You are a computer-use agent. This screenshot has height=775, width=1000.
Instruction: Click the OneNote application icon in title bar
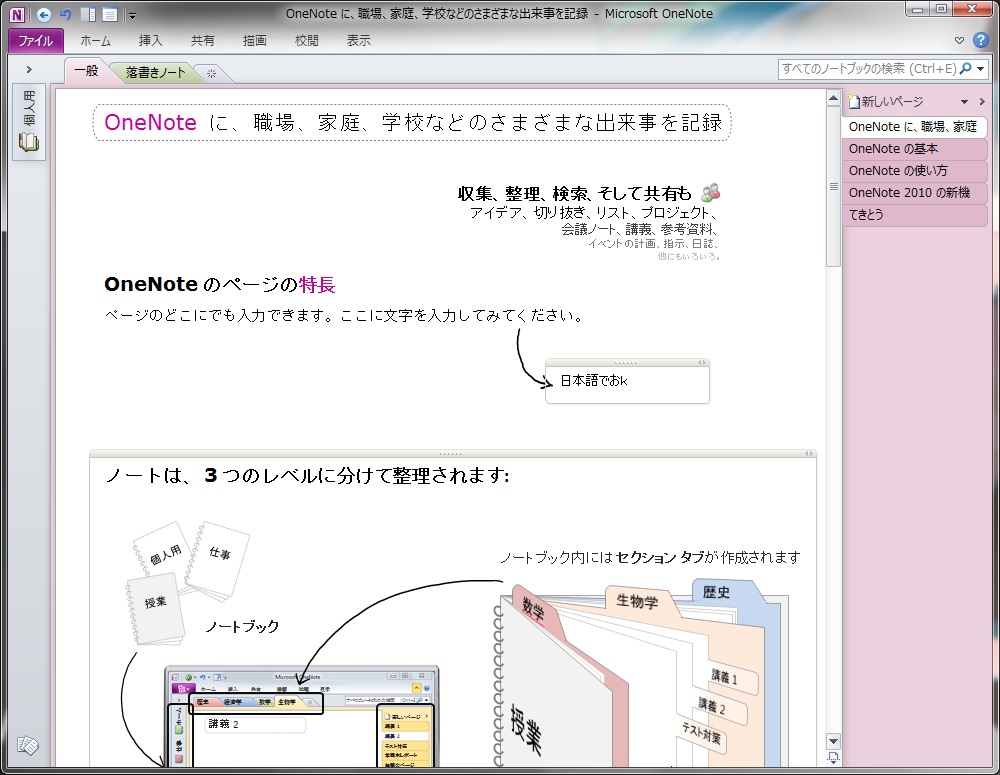(17, 15)
